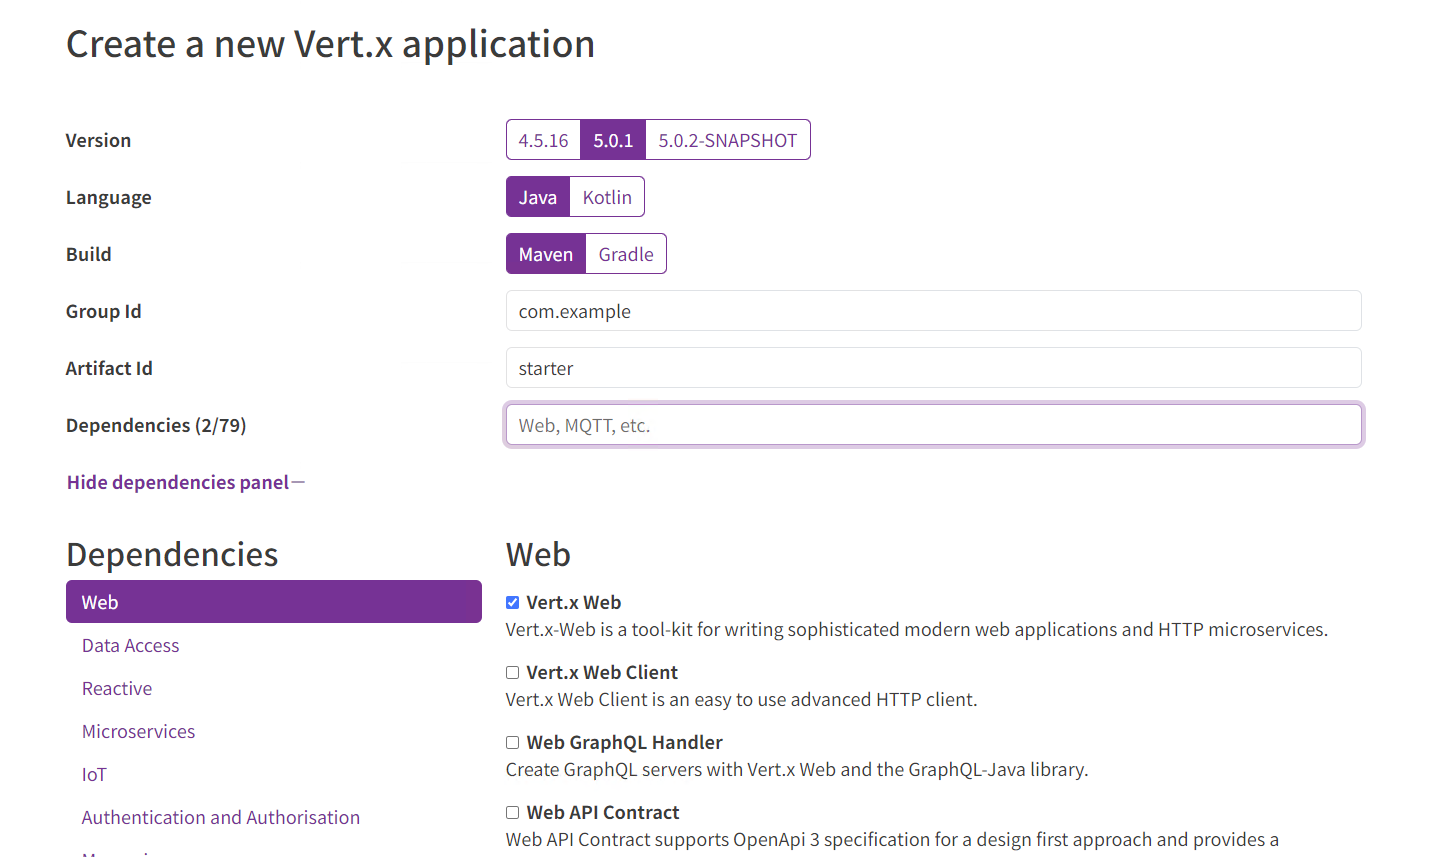Pick Maven as build tool
This screenshot has height=857, width=1455.
(x=546, y=254)
